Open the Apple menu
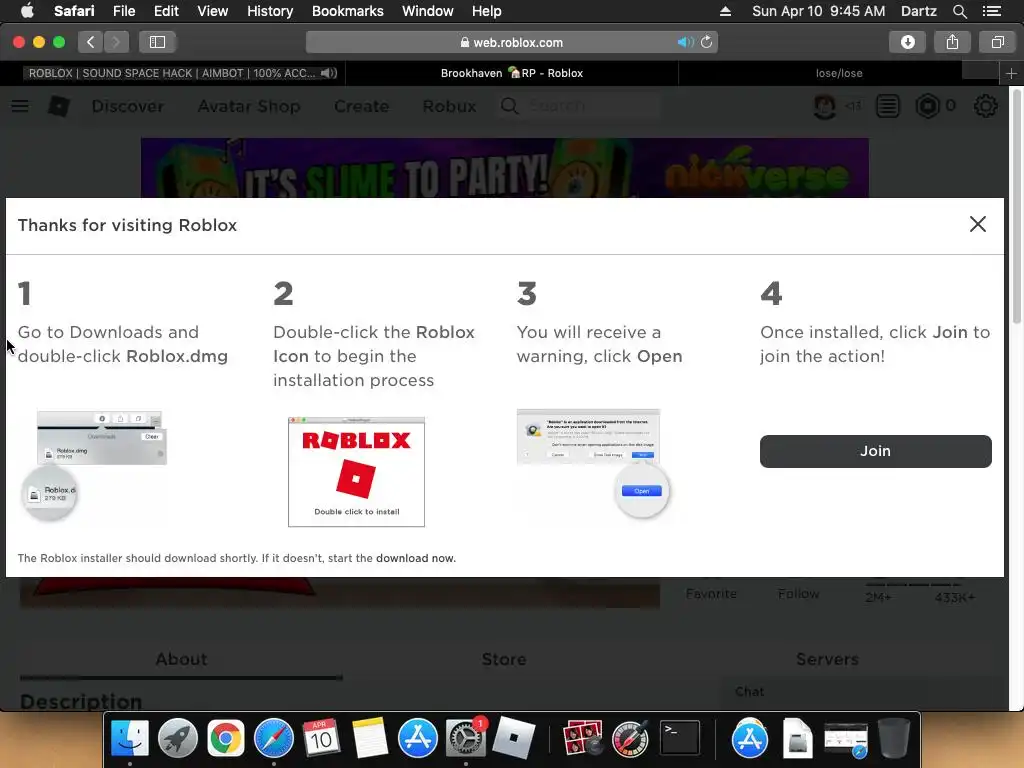 (x=27, y=11)
